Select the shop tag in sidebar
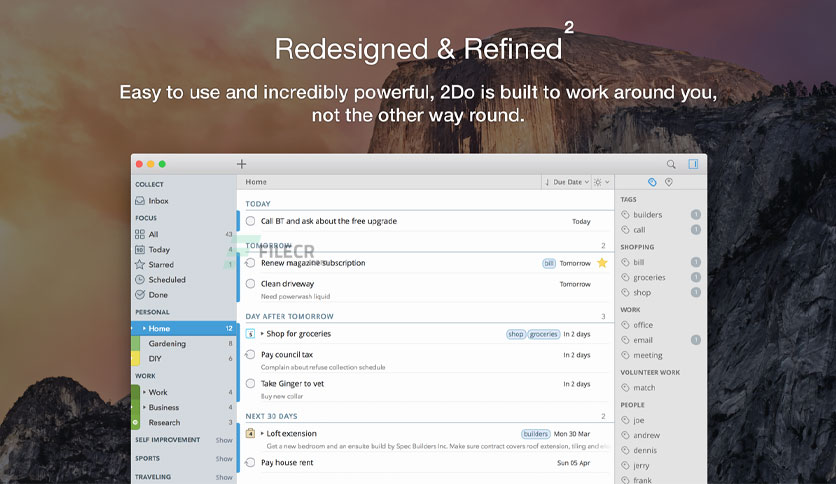836x484 pixels. click(x=642, y=293)
